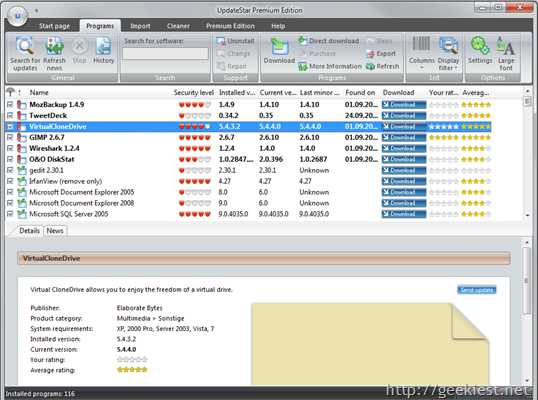Click Repair in the Support group
Viewport: 538px width, 400px height.
pos(232,66)
